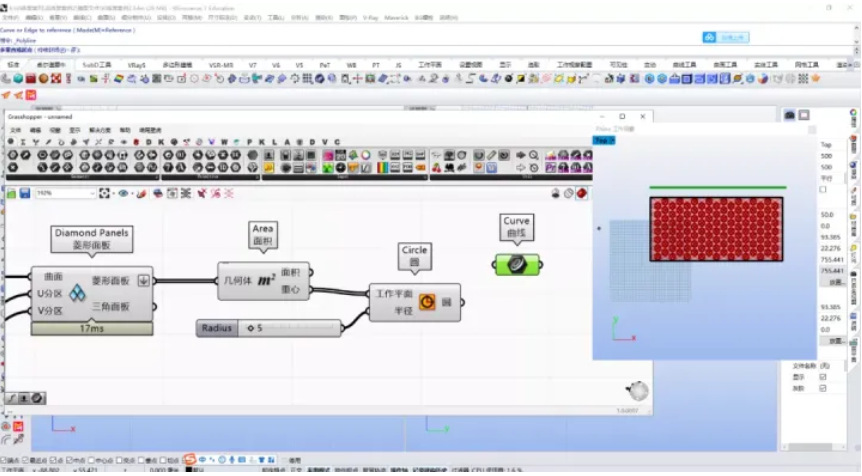Toggle the 最近点 osnap checkbox
The width and height of the screenshot is (862, 476).
pyautogui.click(x=26, y=460)
